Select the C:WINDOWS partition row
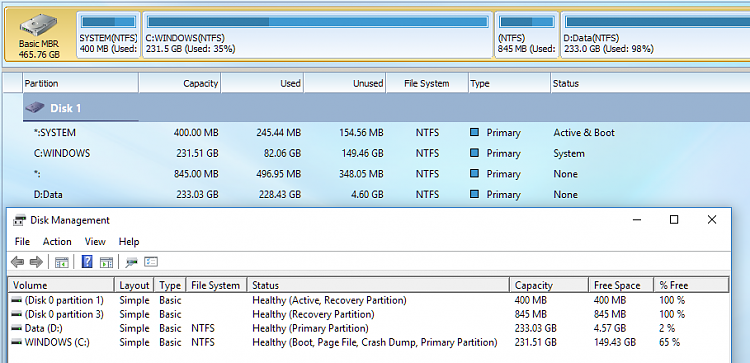The width and height of the screenshot is (750, 363). click(x=386, y=154)
